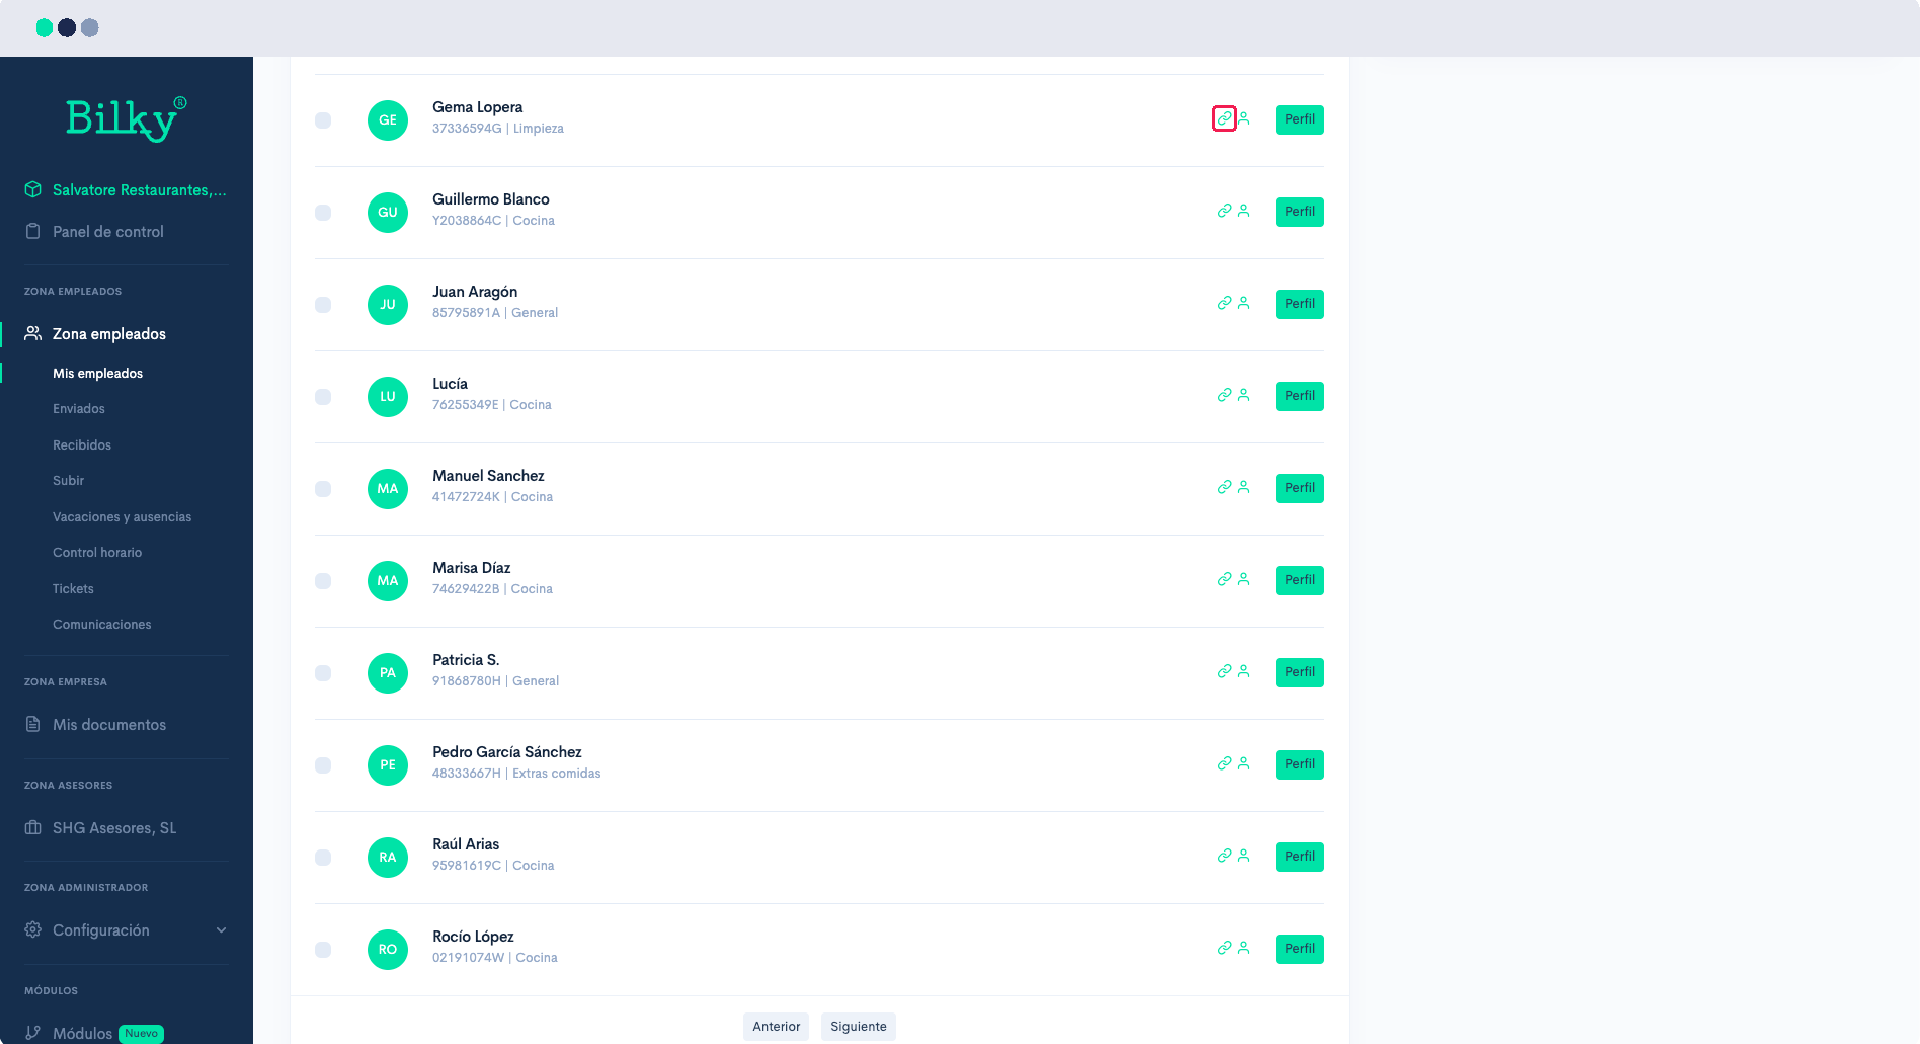The height and width of the screenshot is (1044, 1920).
Task: Open Mis documentos in Zona empresa
Action: 109,725
